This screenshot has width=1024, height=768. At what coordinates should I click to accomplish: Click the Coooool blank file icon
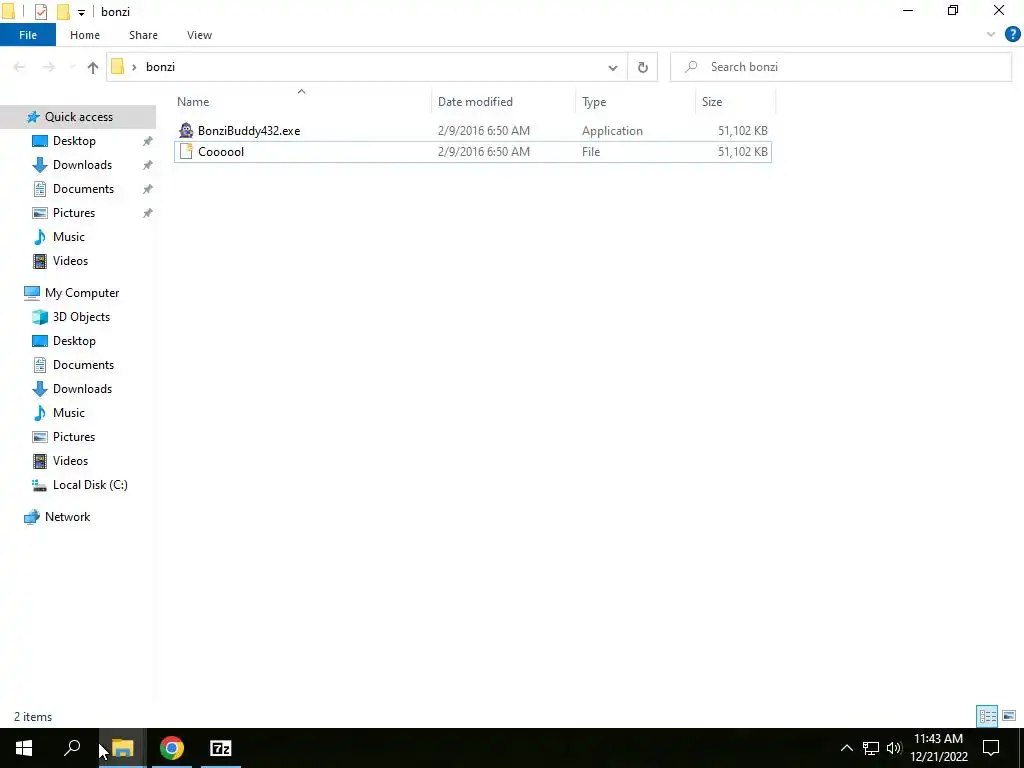pos(186,152)
